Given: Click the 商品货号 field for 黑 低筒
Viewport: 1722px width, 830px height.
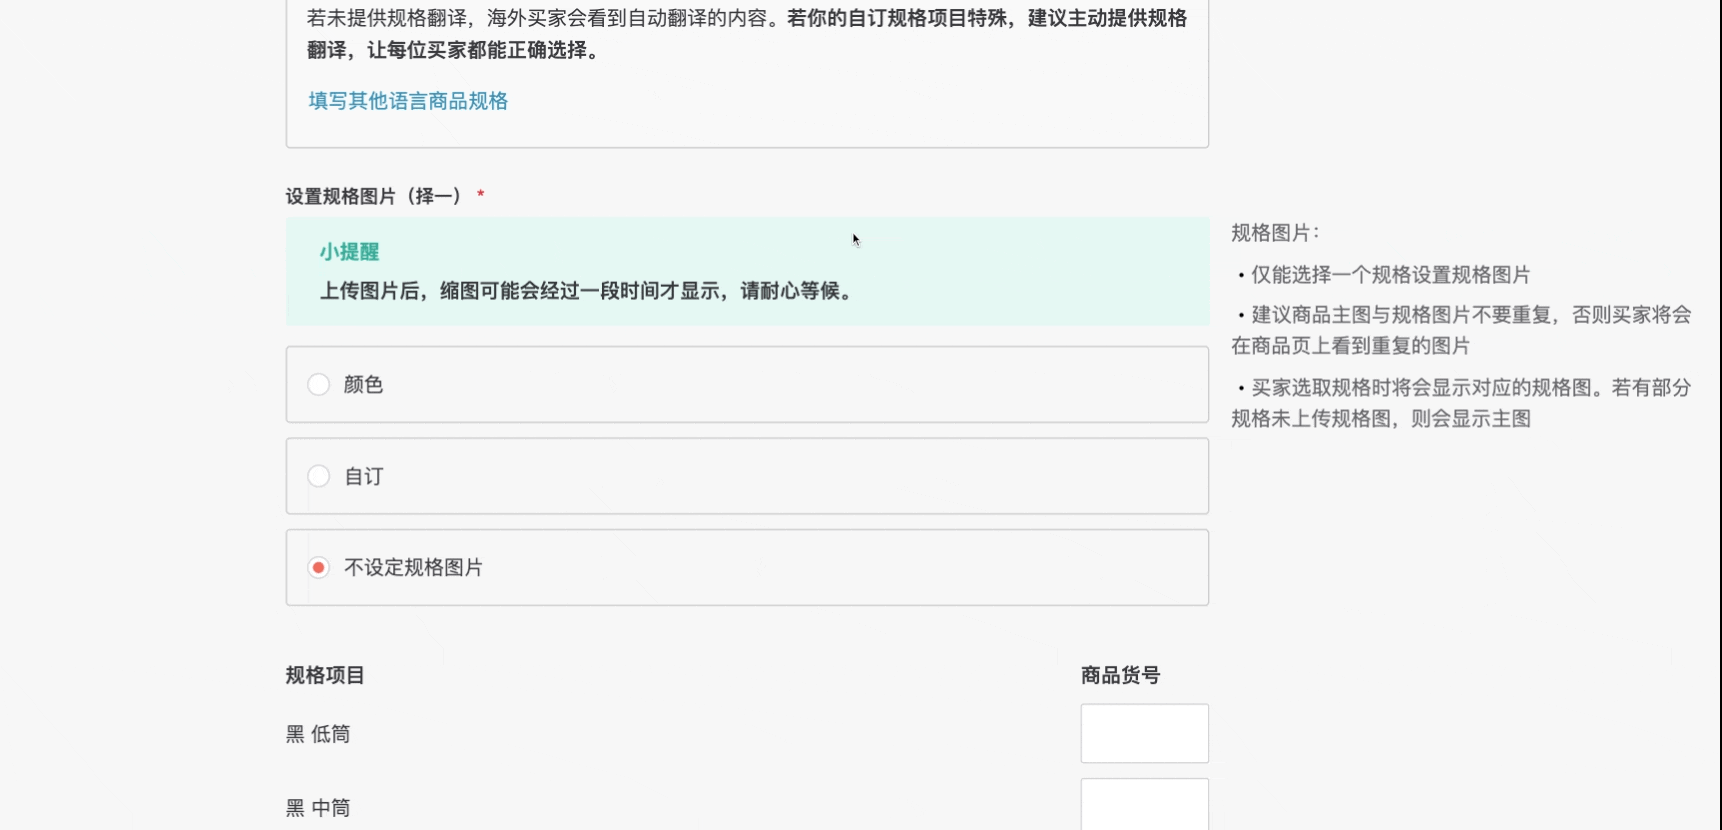Looking at the screenshot, I should [1144, 733].
